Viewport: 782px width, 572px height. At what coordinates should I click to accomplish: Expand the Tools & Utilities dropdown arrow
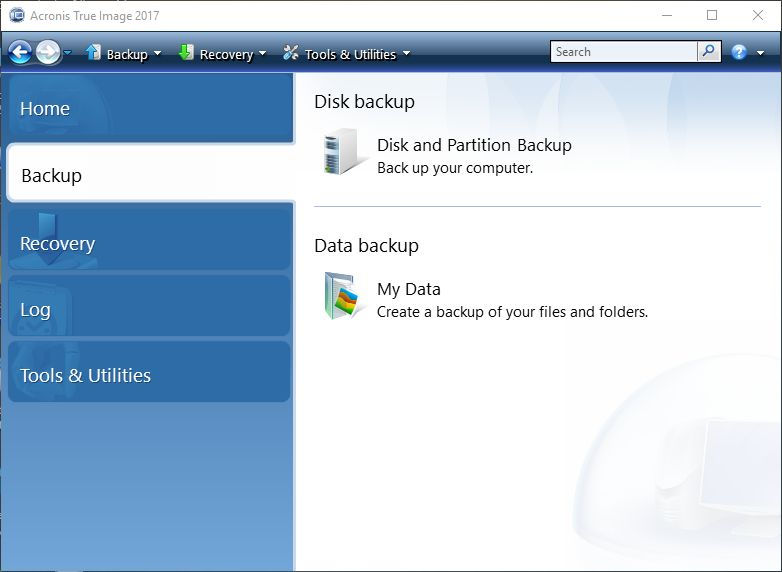point(406,53)
